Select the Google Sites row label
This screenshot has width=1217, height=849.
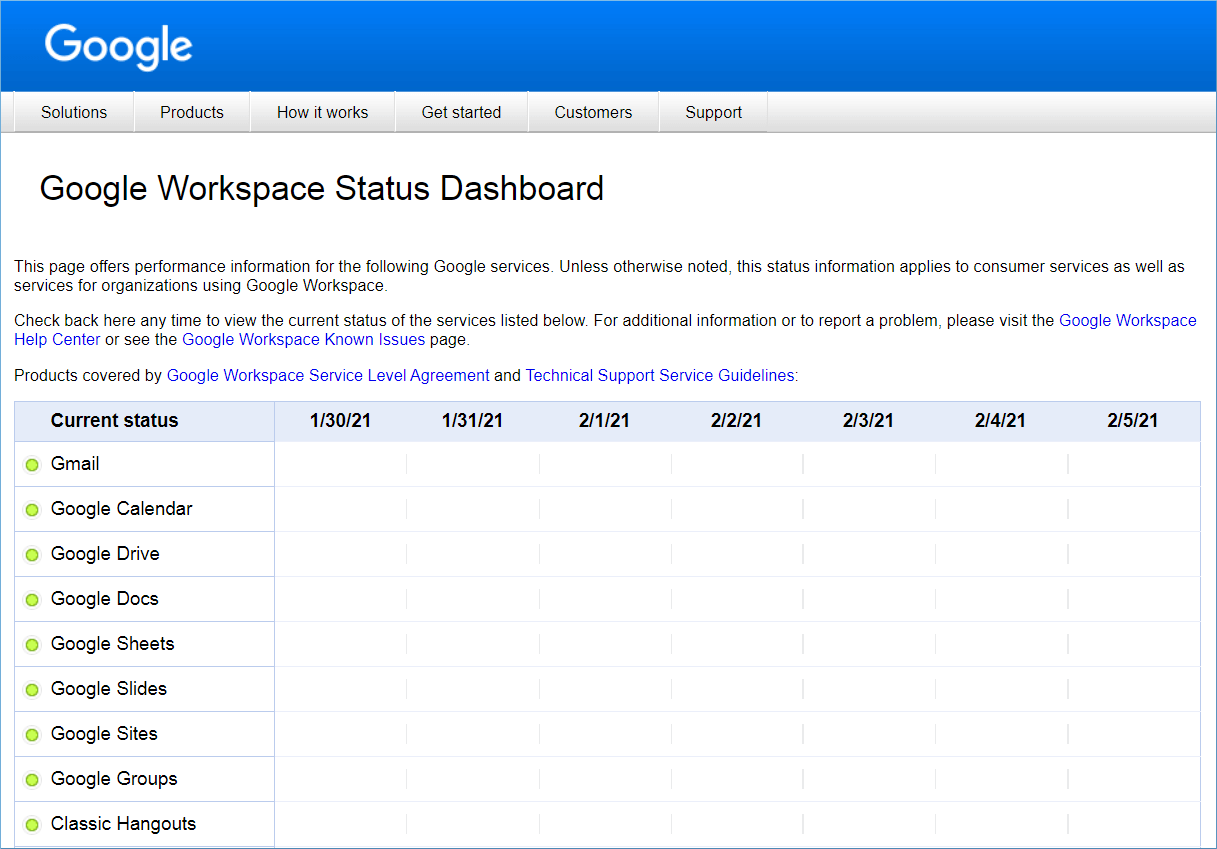pos(104,734)
